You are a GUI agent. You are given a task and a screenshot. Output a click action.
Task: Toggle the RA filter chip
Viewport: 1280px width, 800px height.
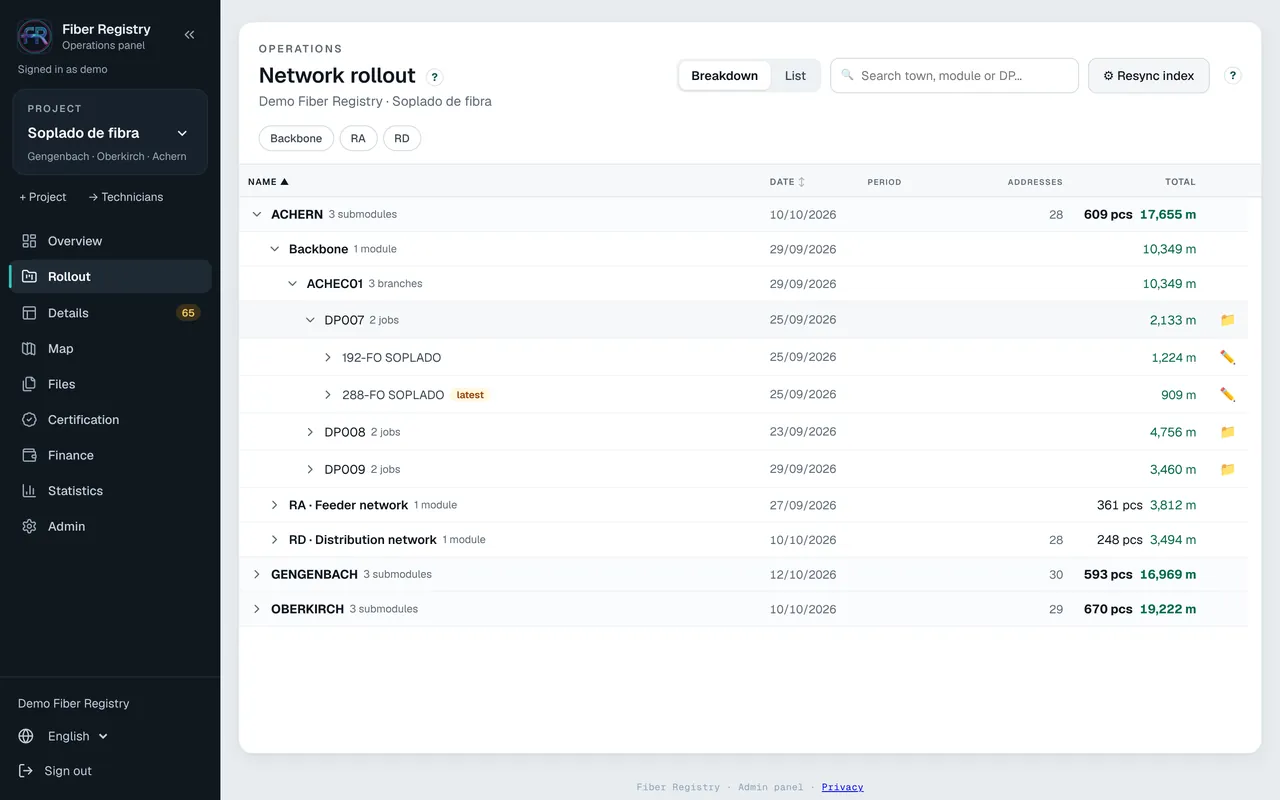tap(358, 138)
